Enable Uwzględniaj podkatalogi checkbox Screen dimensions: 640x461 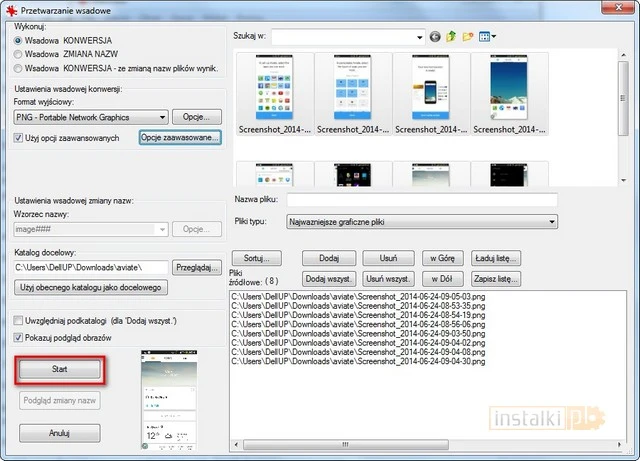20,320
